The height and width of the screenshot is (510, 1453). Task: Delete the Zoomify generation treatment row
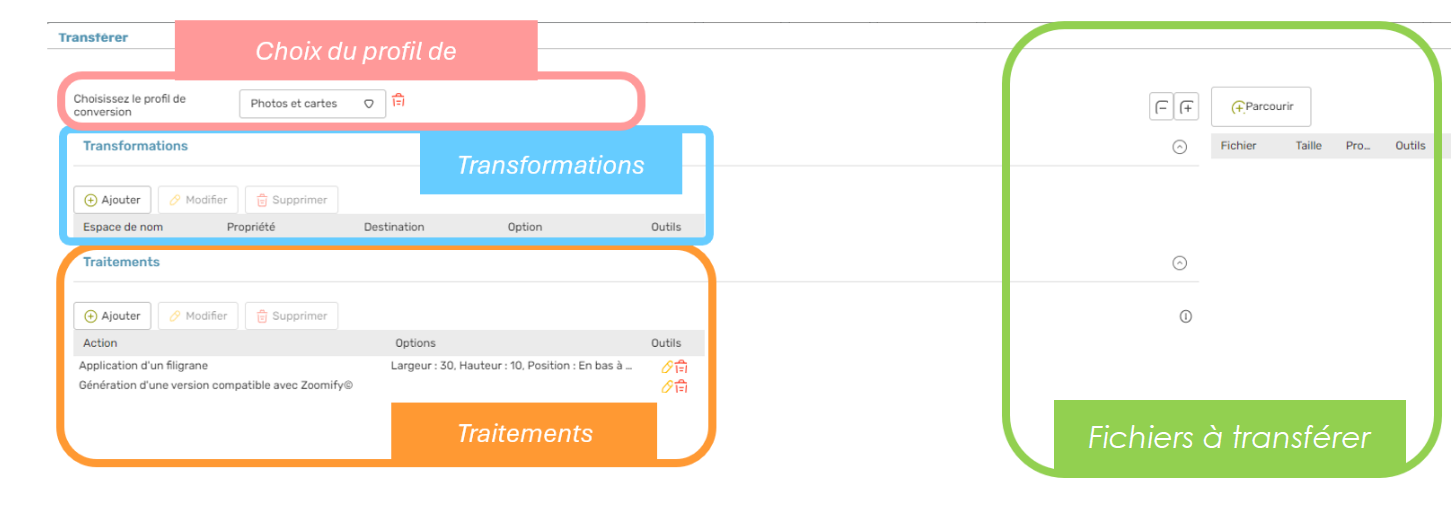pos(681,387)
